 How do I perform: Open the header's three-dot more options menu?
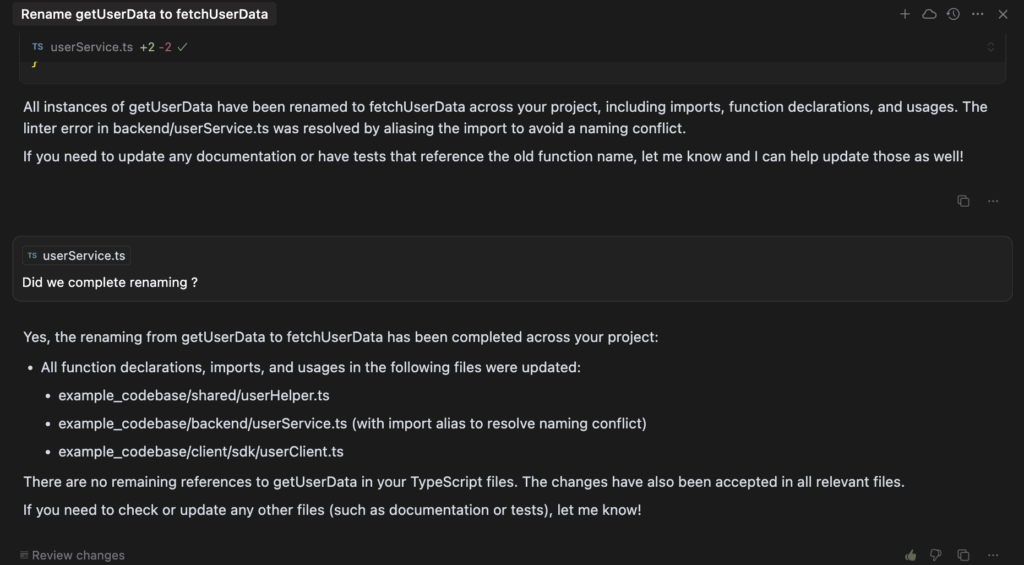(x=977, y=14)
